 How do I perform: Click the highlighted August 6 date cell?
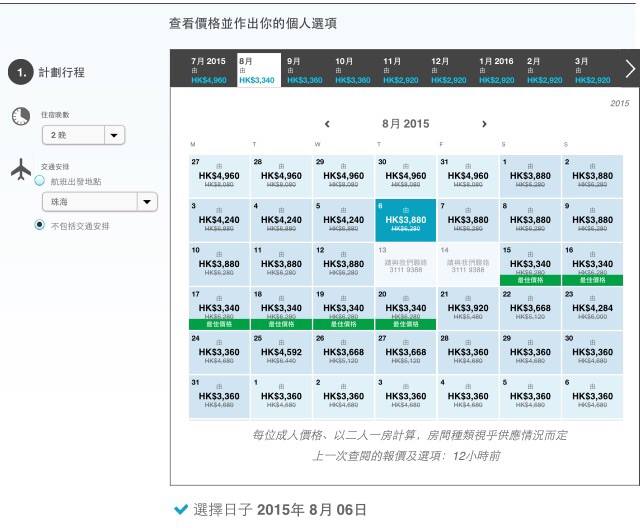click(x=405, y=219)
